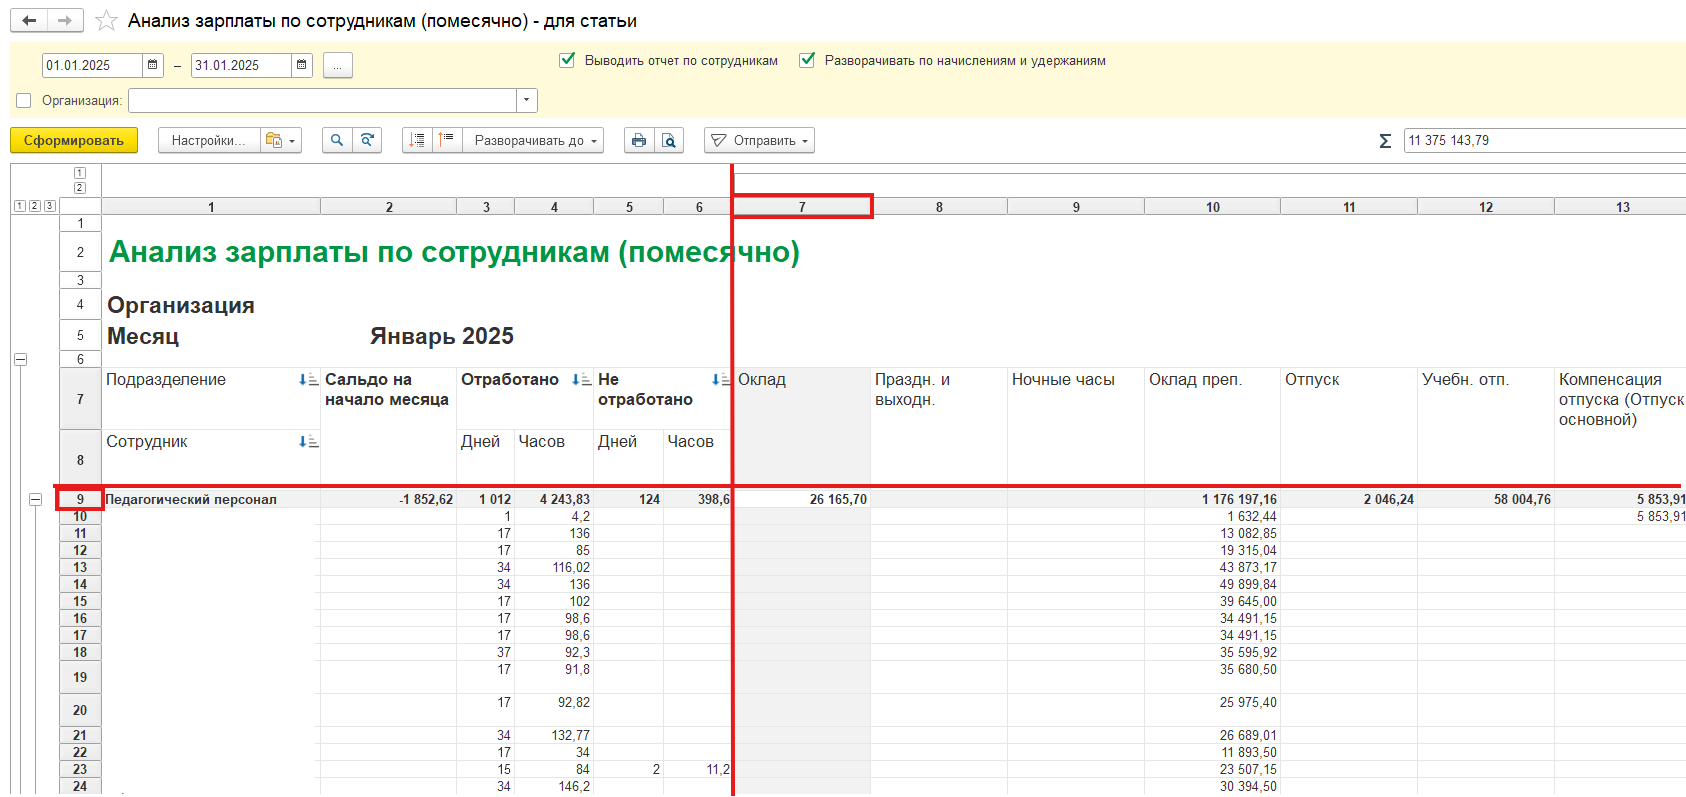Screen dimensions: 1686x797
Task: Click the Организация input field
Action: pos(323,101)
